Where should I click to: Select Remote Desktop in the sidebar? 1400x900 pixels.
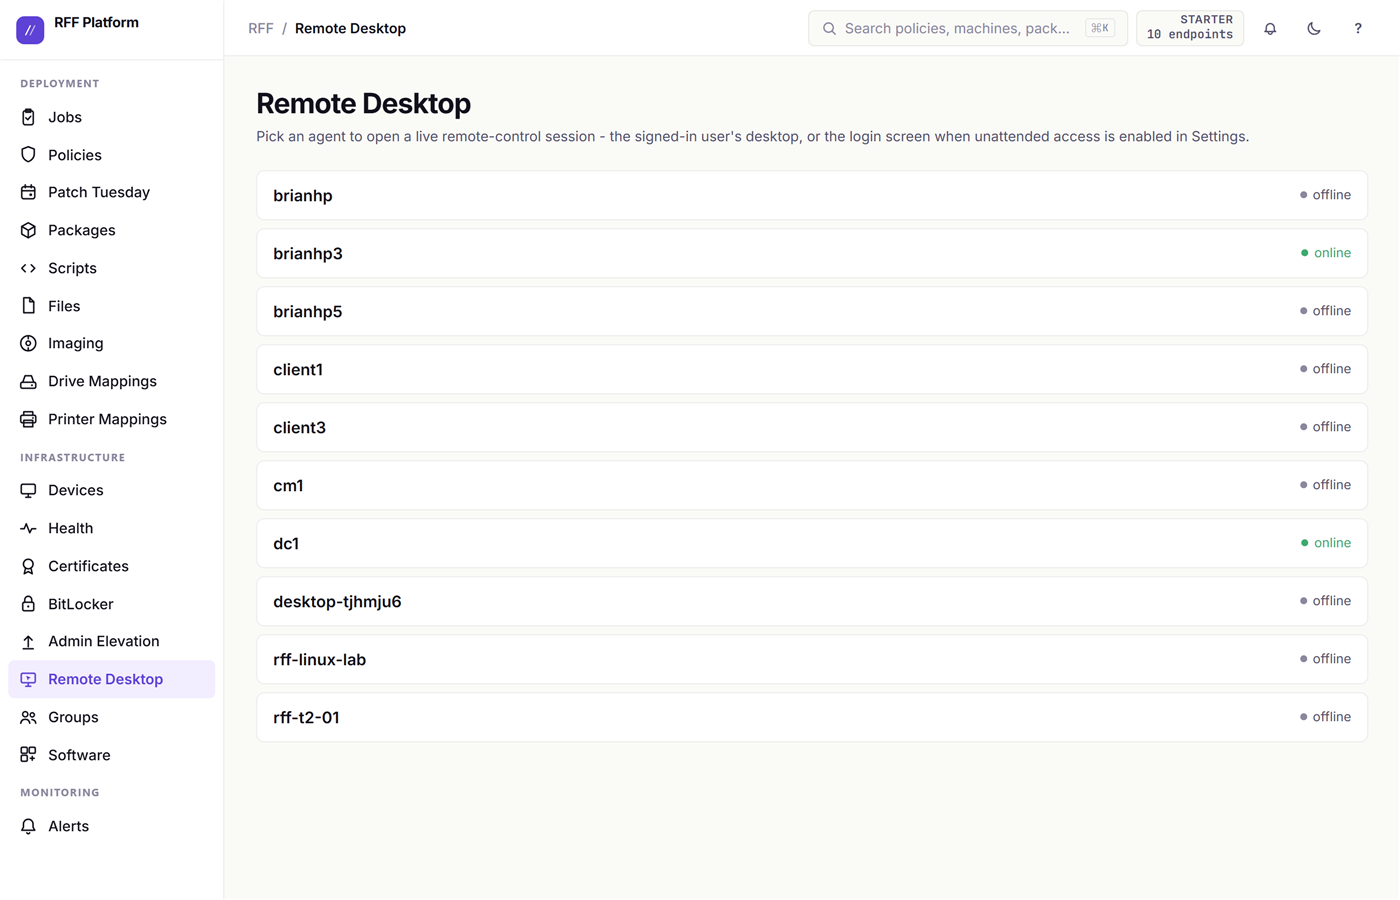pyautogui.click(x=111, y=679)
